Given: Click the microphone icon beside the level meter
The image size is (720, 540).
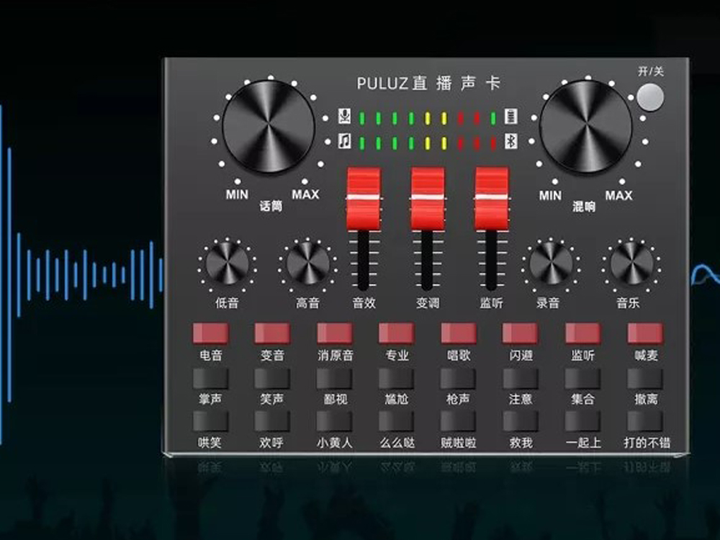Looking at the screenshot, I should tap(344, 116).
